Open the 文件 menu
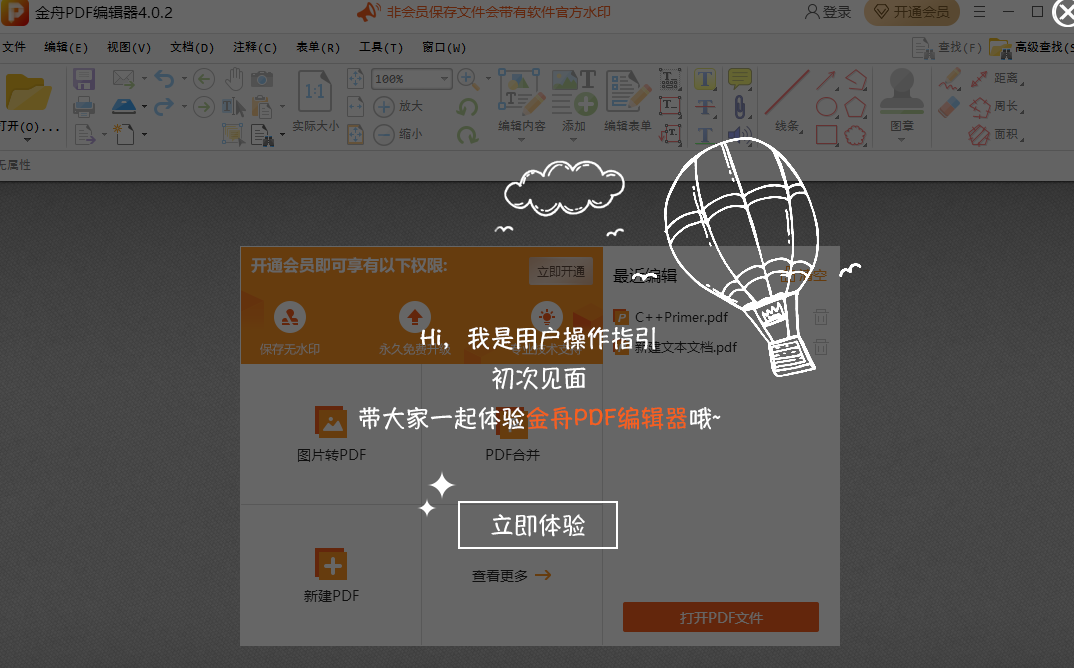 pos(14,47)
